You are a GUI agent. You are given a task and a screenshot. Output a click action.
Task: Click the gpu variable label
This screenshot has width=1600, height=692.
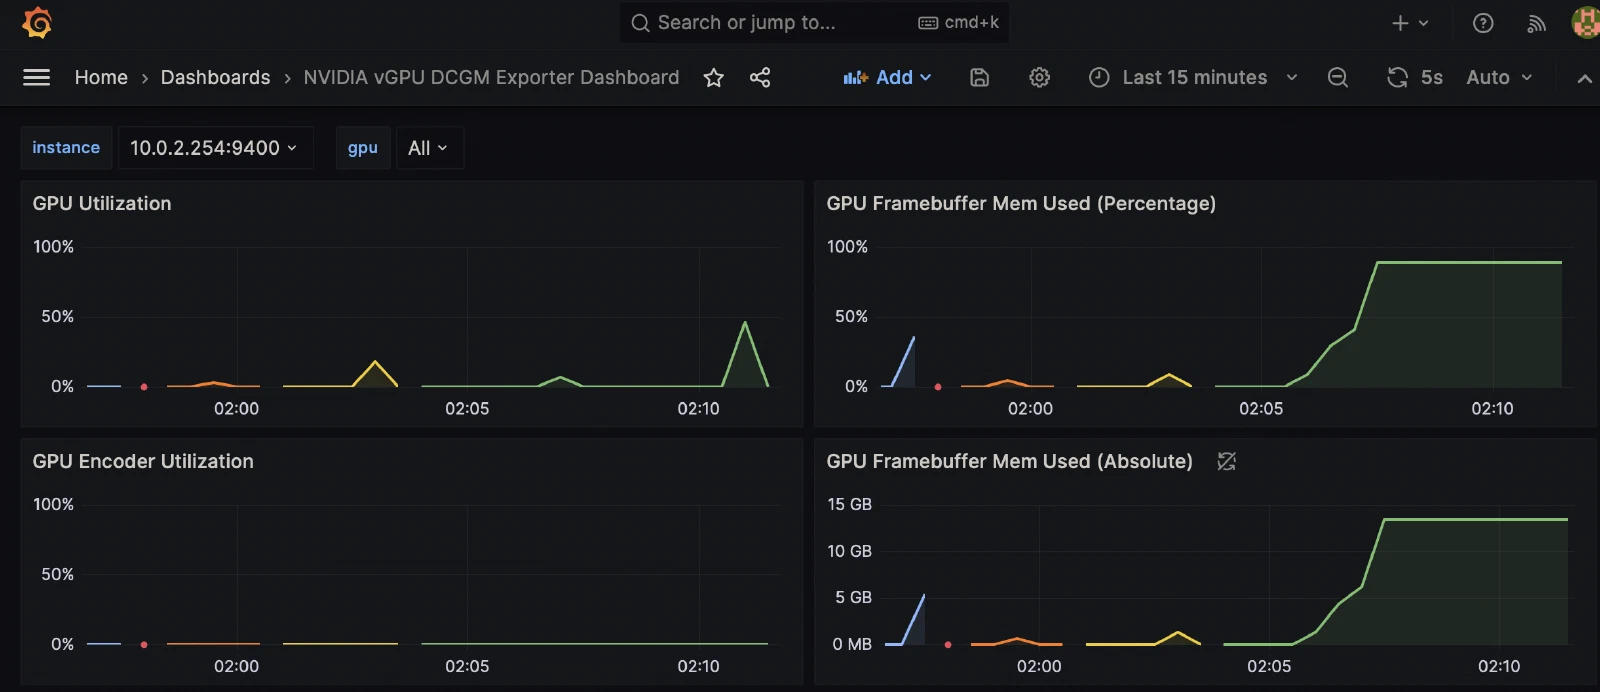(x=363, y=148)
